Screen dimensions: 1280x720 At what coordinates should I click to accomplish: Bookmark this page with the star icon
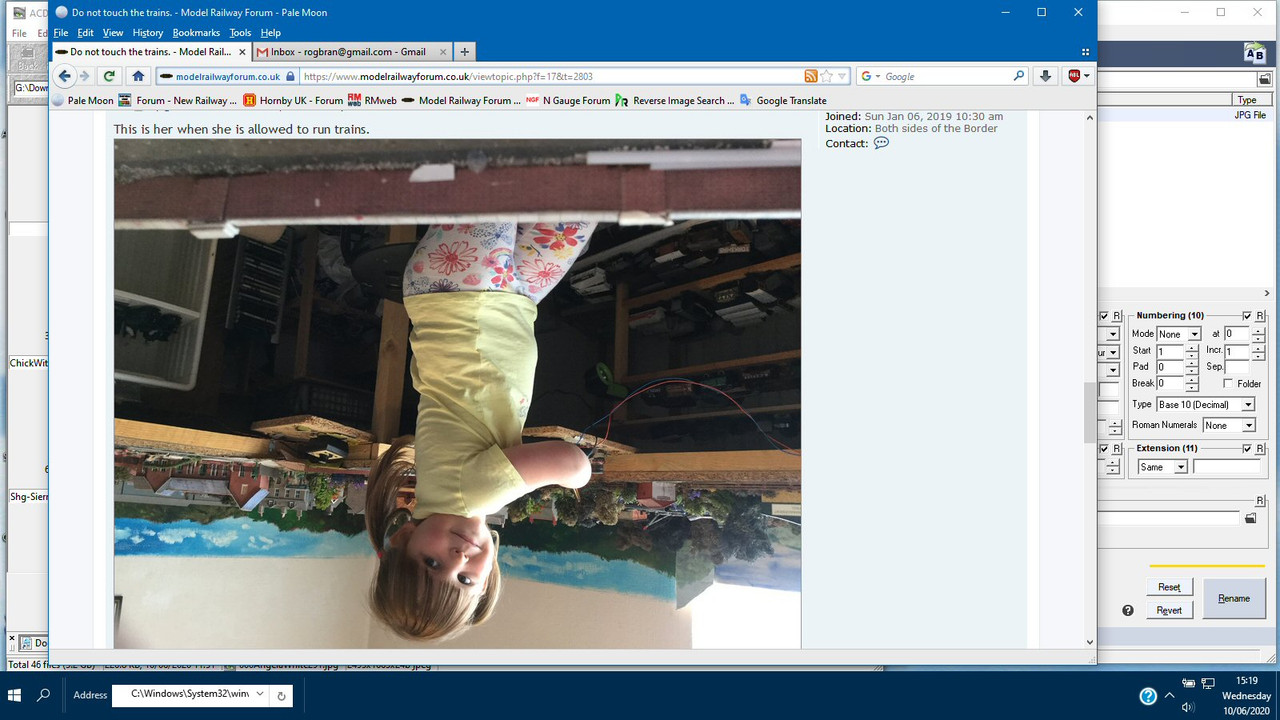coord(827,76)
